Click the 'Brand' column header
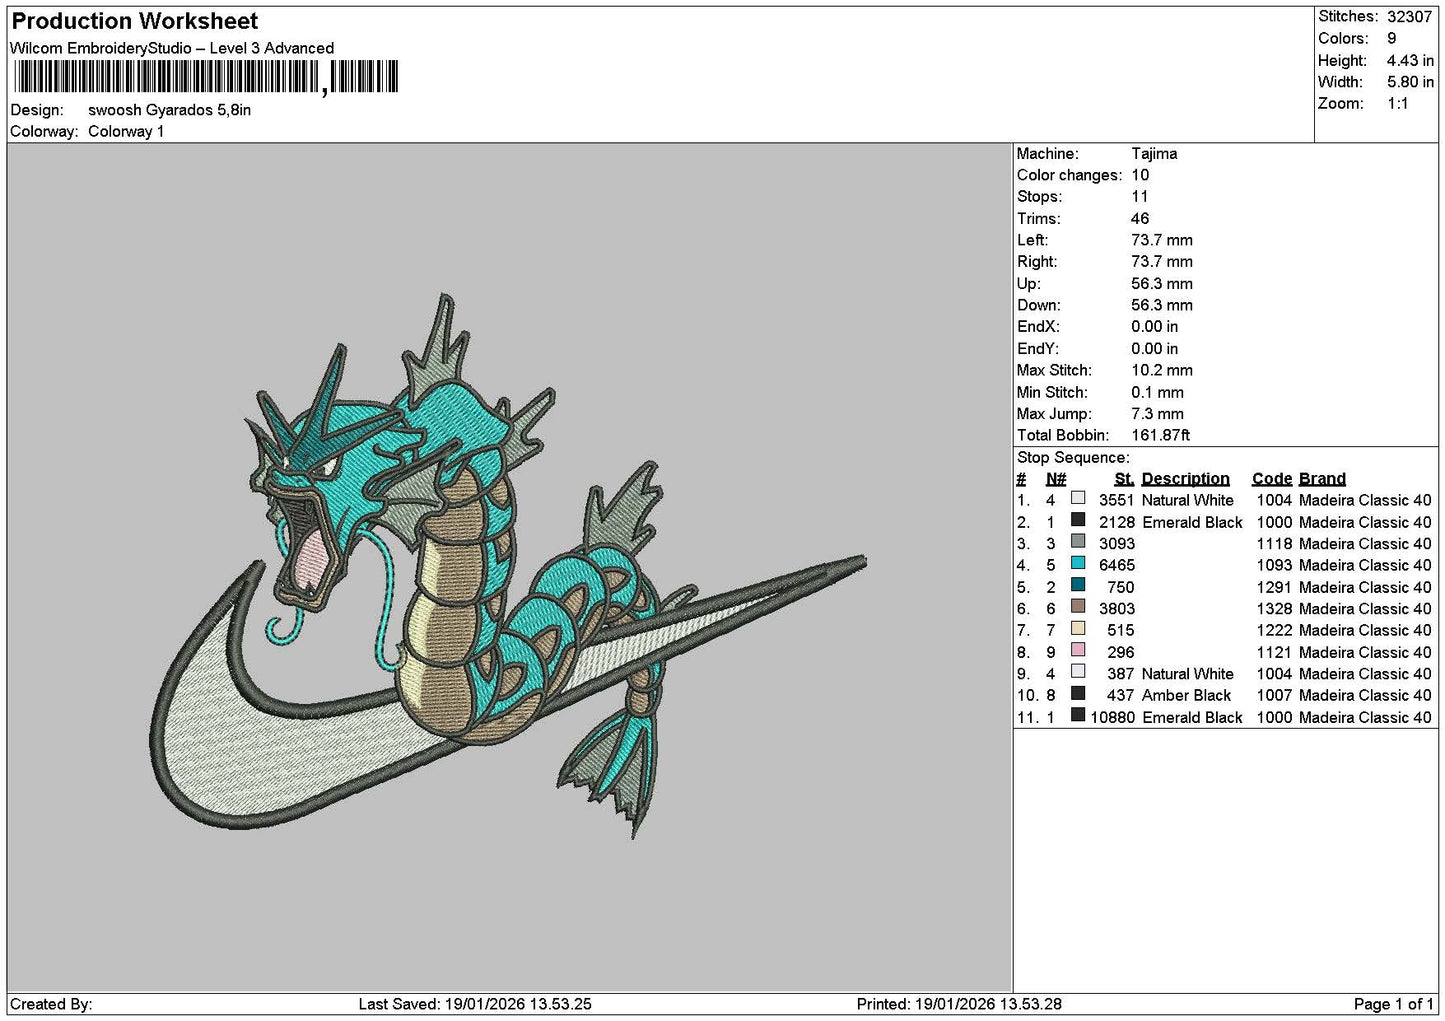Viewport: 1445px width, 1021px height. (1322, 479)
